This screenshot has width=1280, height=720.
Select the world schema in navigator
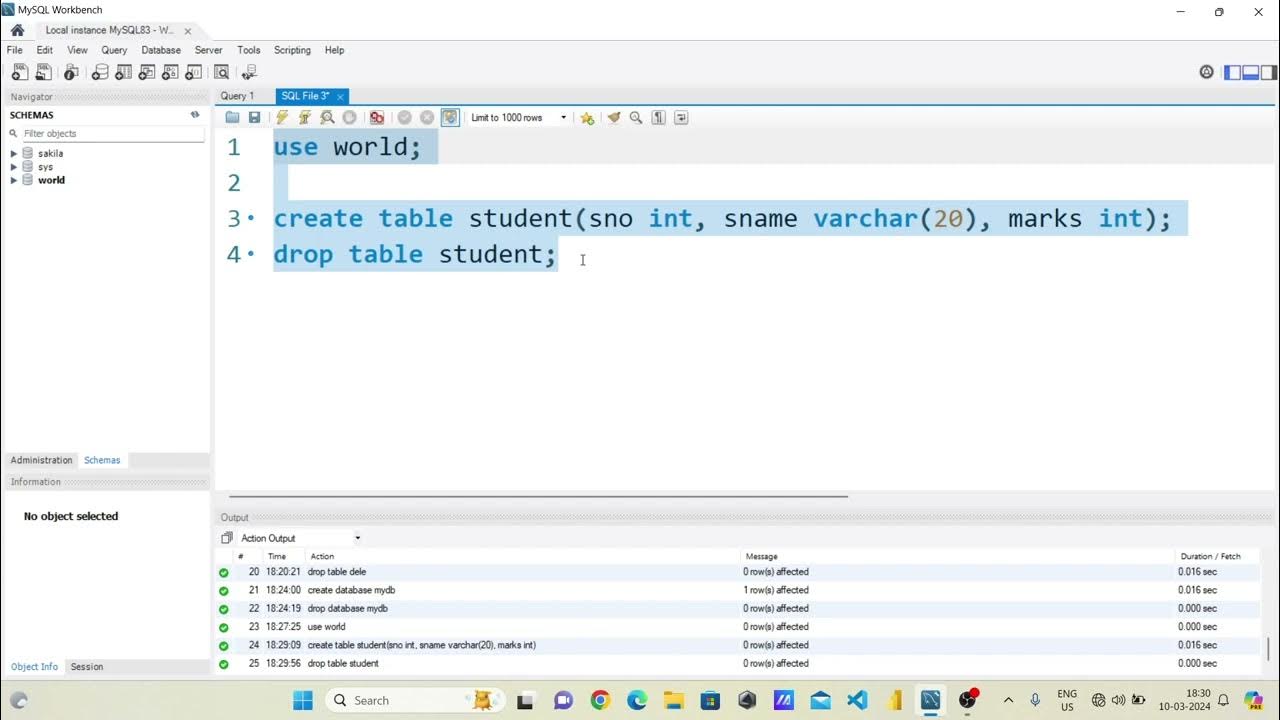pos(51,180)
